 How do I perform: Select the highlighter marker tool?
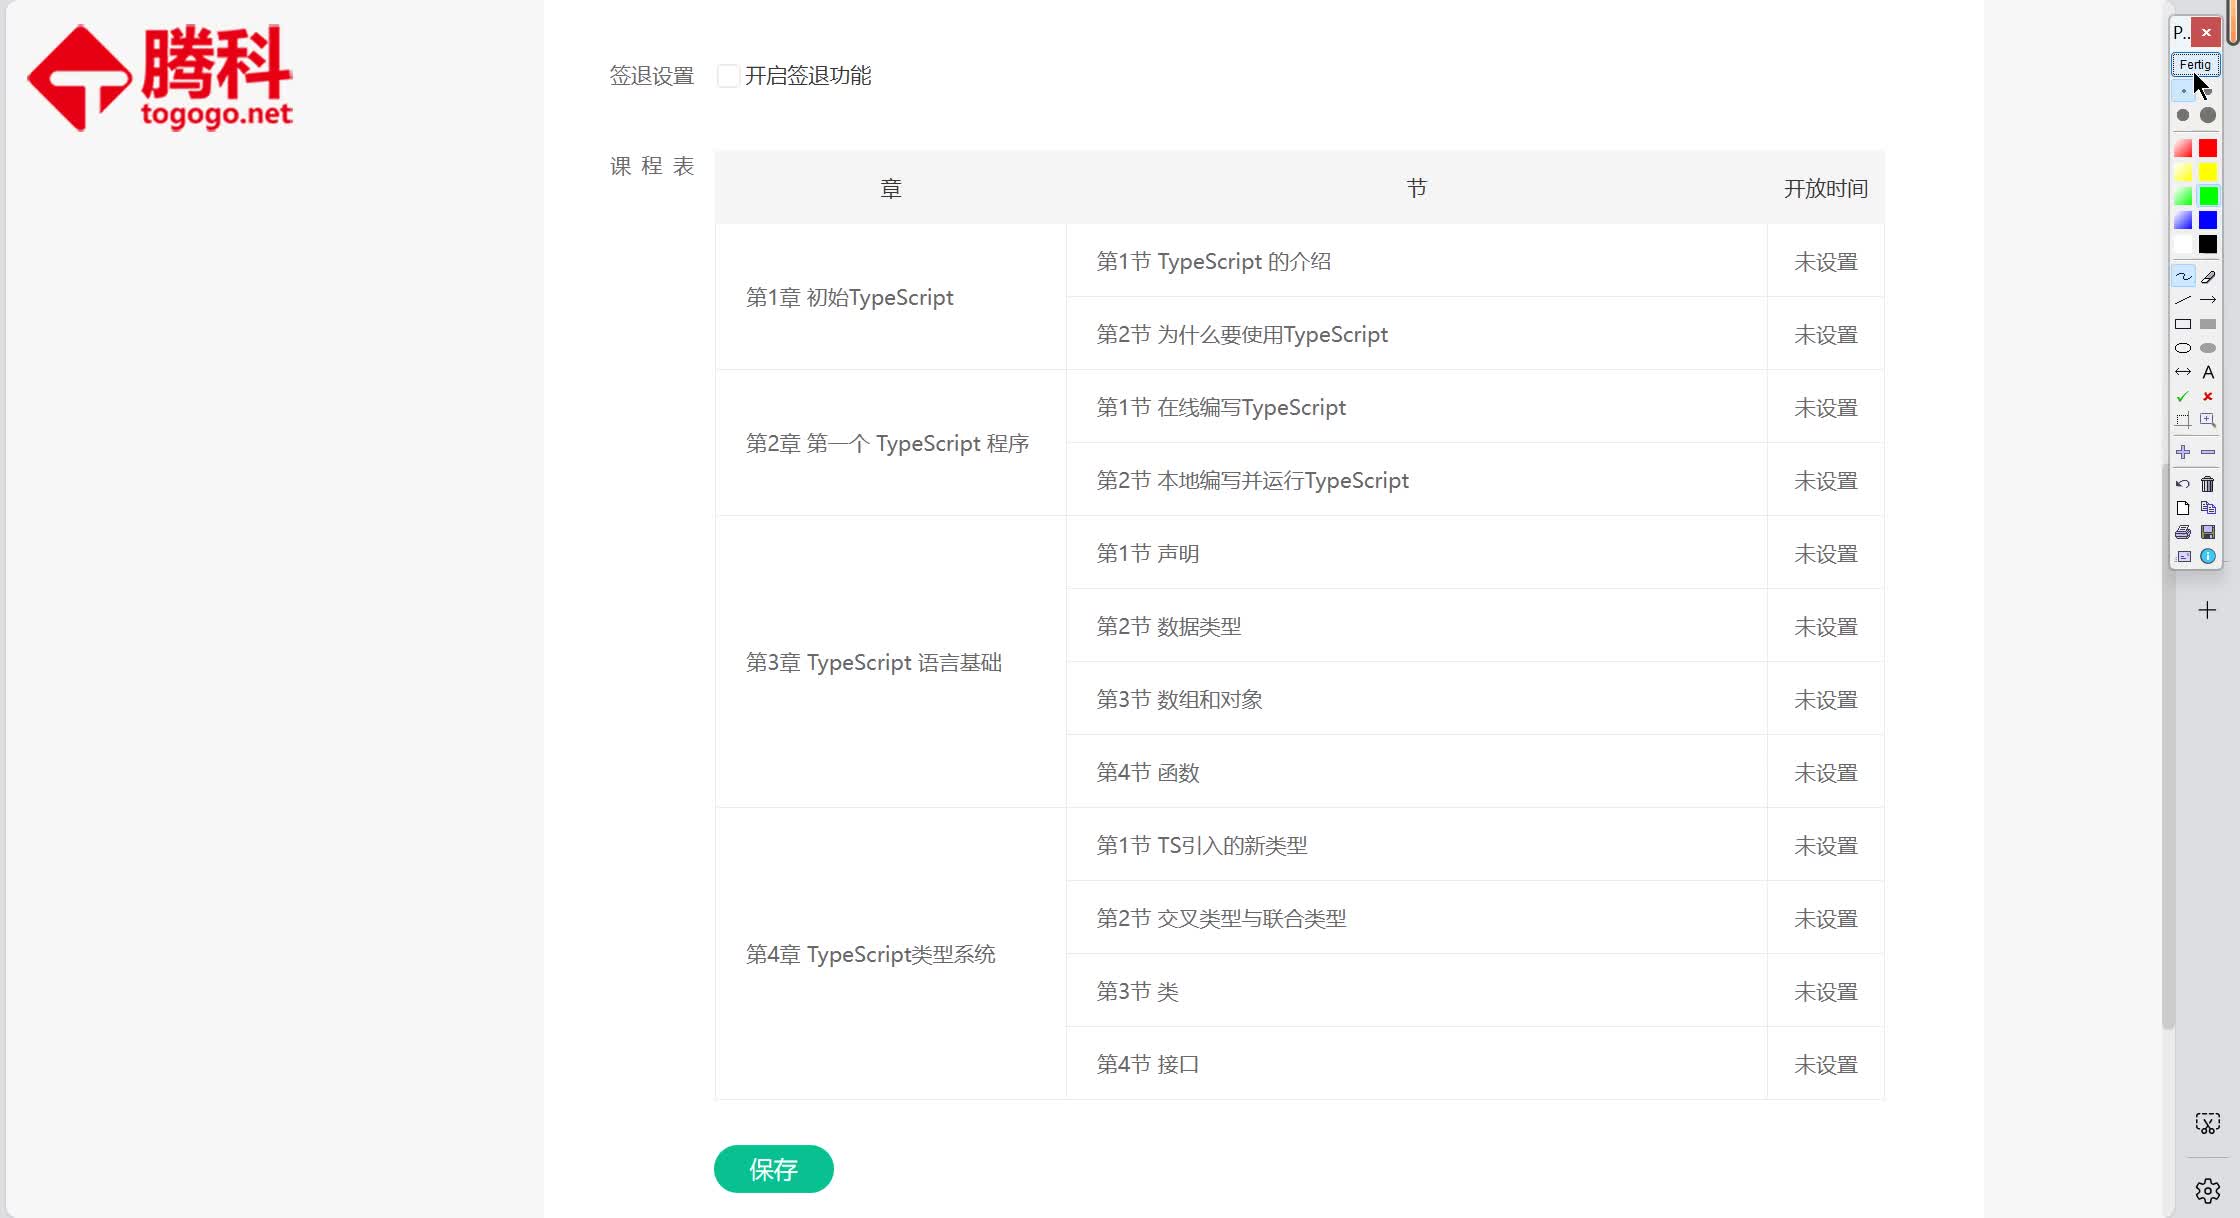(x=2208, y=276)
